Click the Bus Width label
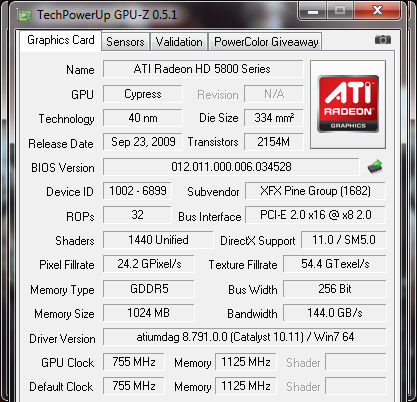Screen dimensions: 417x402 (253, 290)
